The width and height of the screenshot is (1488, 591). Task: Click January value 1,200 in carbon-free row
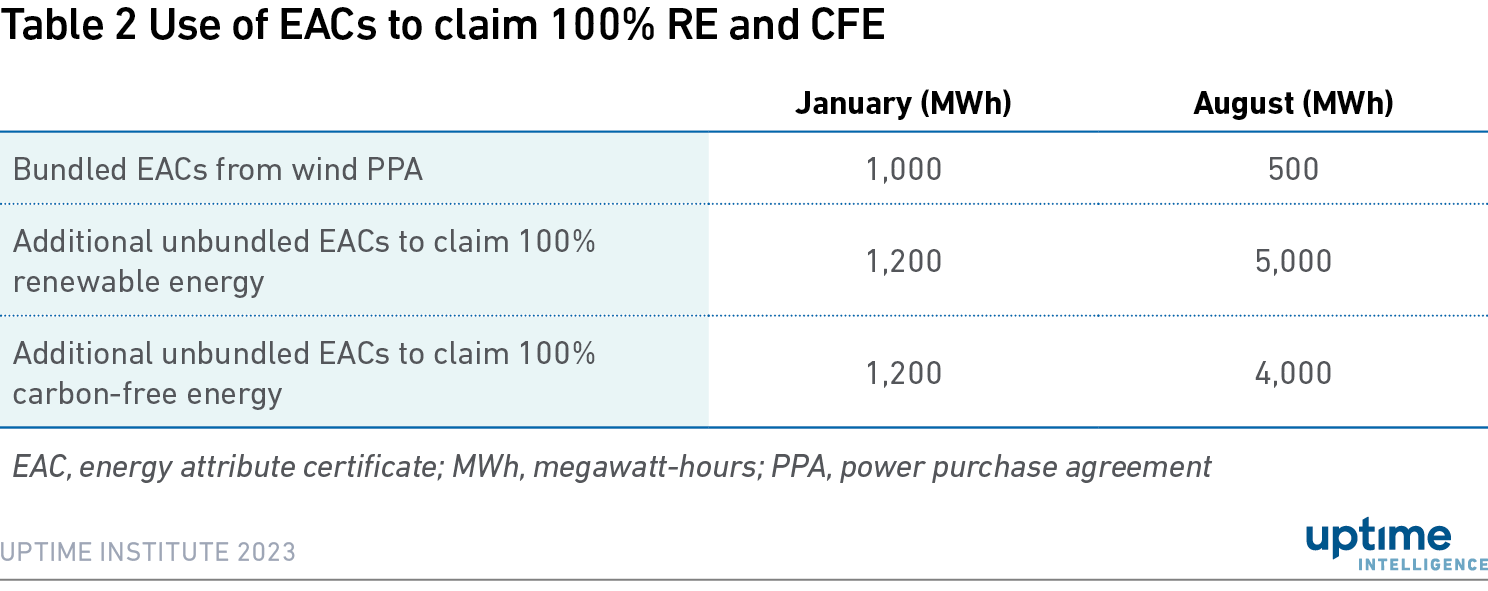click(x=903, y=373)
